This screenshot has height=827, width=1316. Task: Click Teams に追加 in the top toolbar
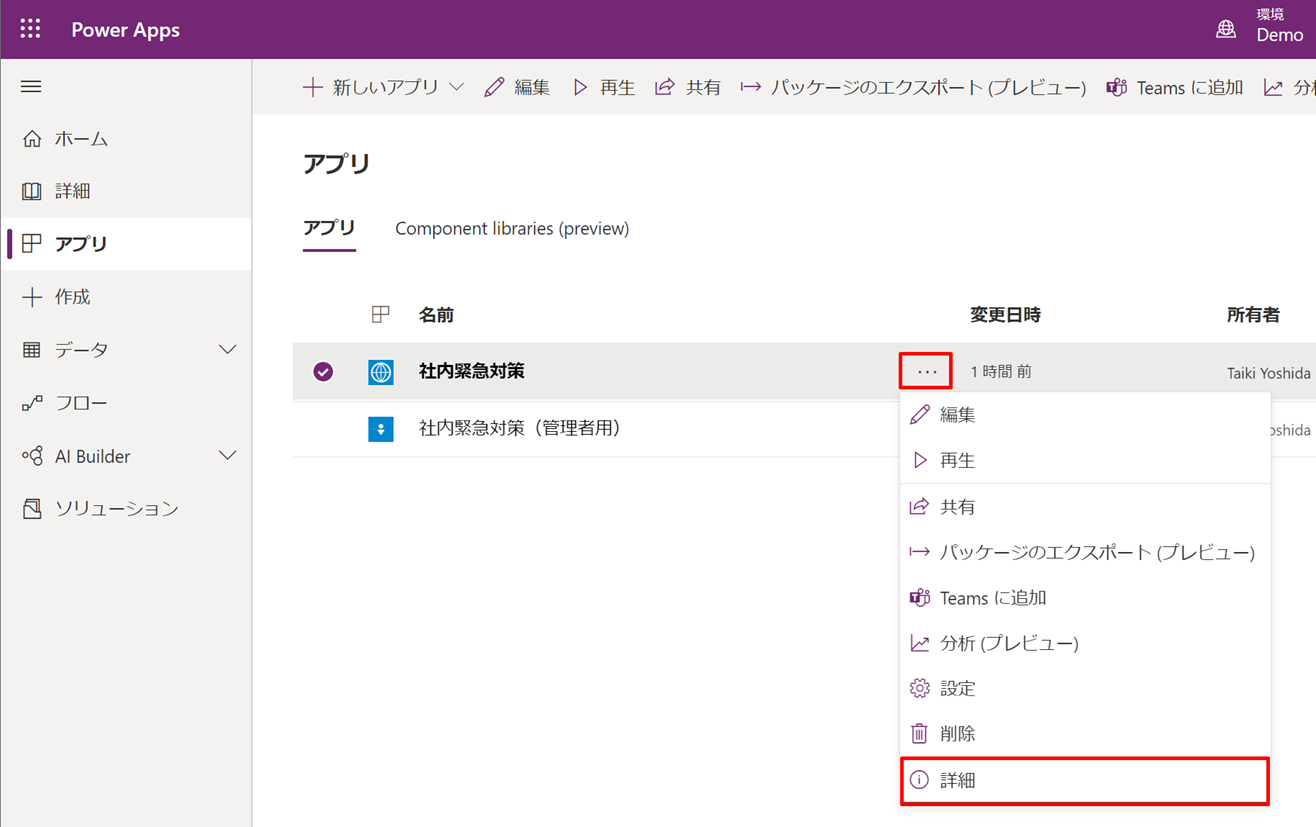tap(1174, 88)
